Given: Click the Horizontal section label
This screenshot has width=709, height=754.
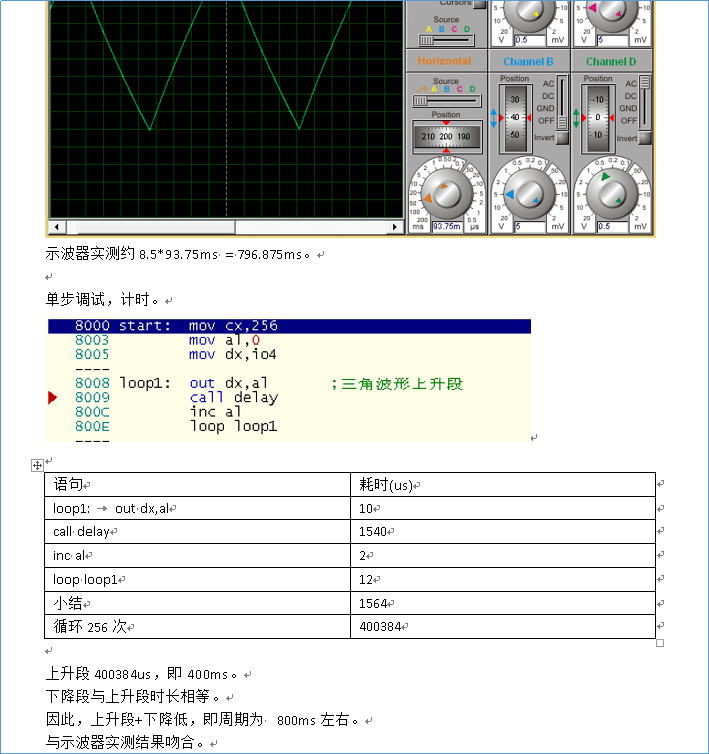Looking at the screenshot, I should tap(444, 61).
